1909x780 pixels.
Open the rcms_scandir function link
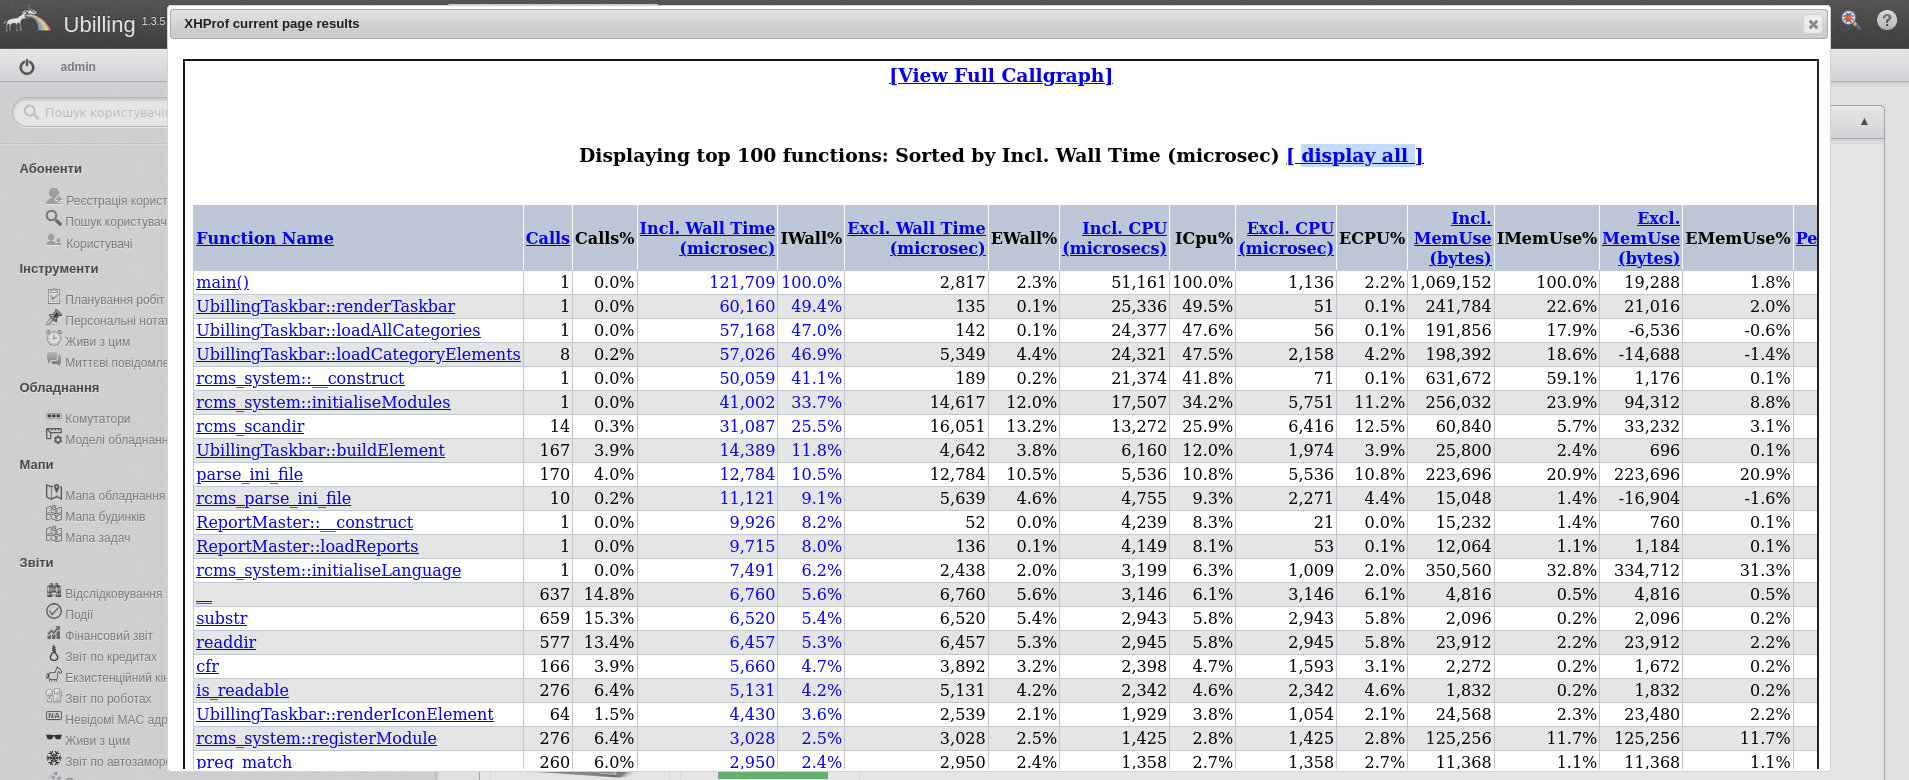click(250, 427)
